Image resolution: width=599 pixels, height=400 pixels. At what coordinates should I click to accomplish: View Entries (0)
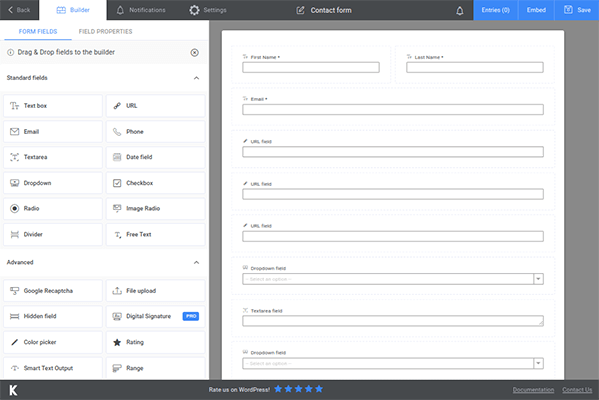(x=495, y=10)
